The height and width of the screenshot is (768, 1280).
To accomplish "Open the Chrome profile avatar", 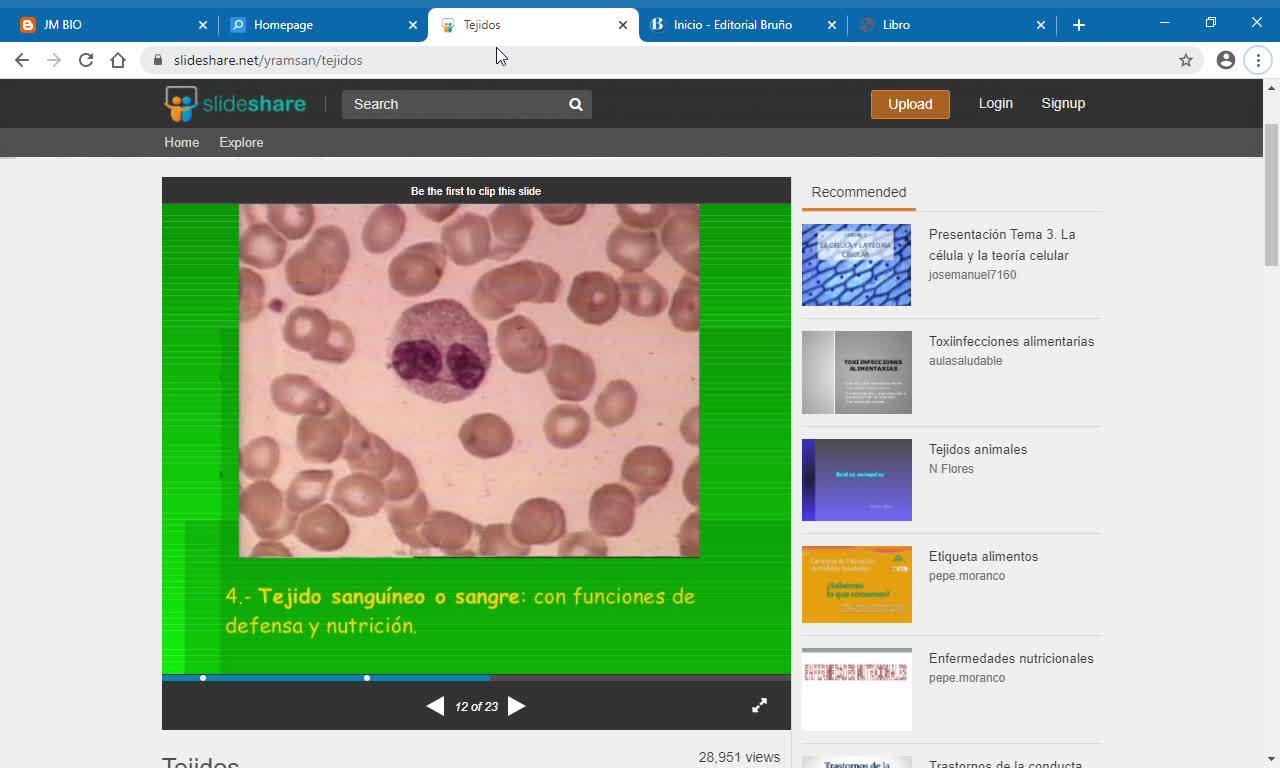I will (1226, 60).
